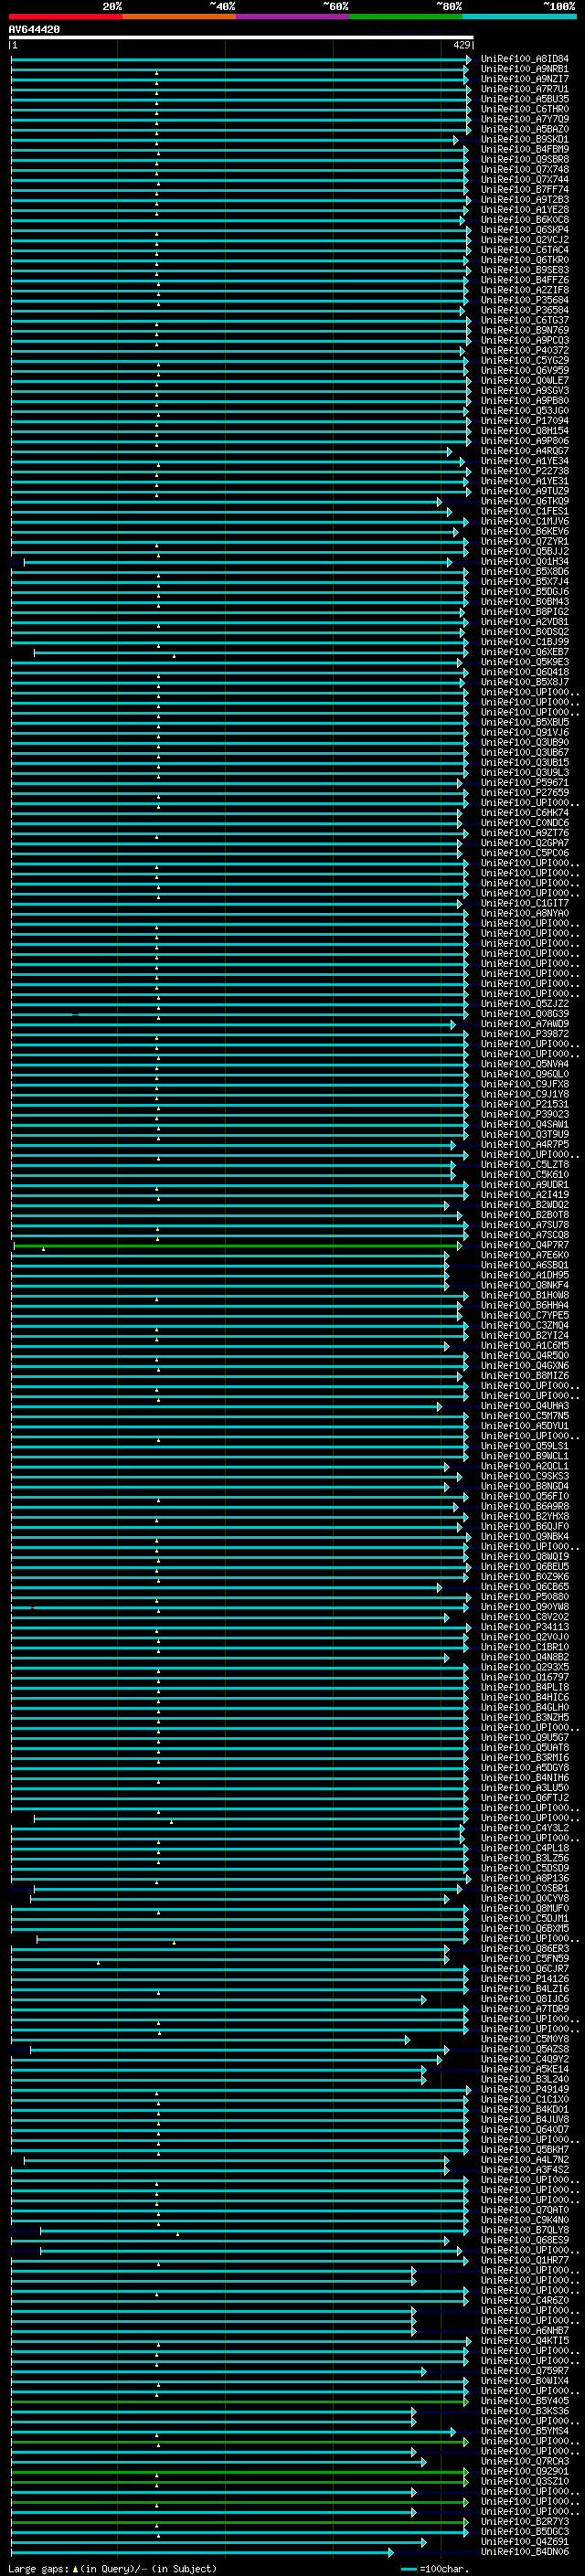Select UniRef100_P36584 entry
The width and height of the screenshot is (585, 2576).
point(525,310)
